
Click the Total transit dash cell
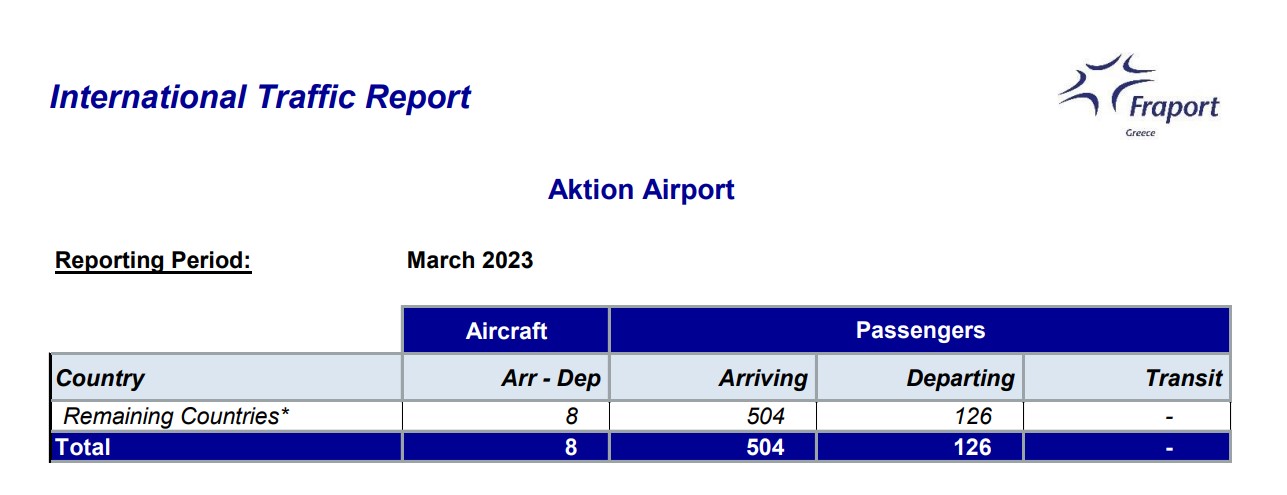tap(1127, 447)
